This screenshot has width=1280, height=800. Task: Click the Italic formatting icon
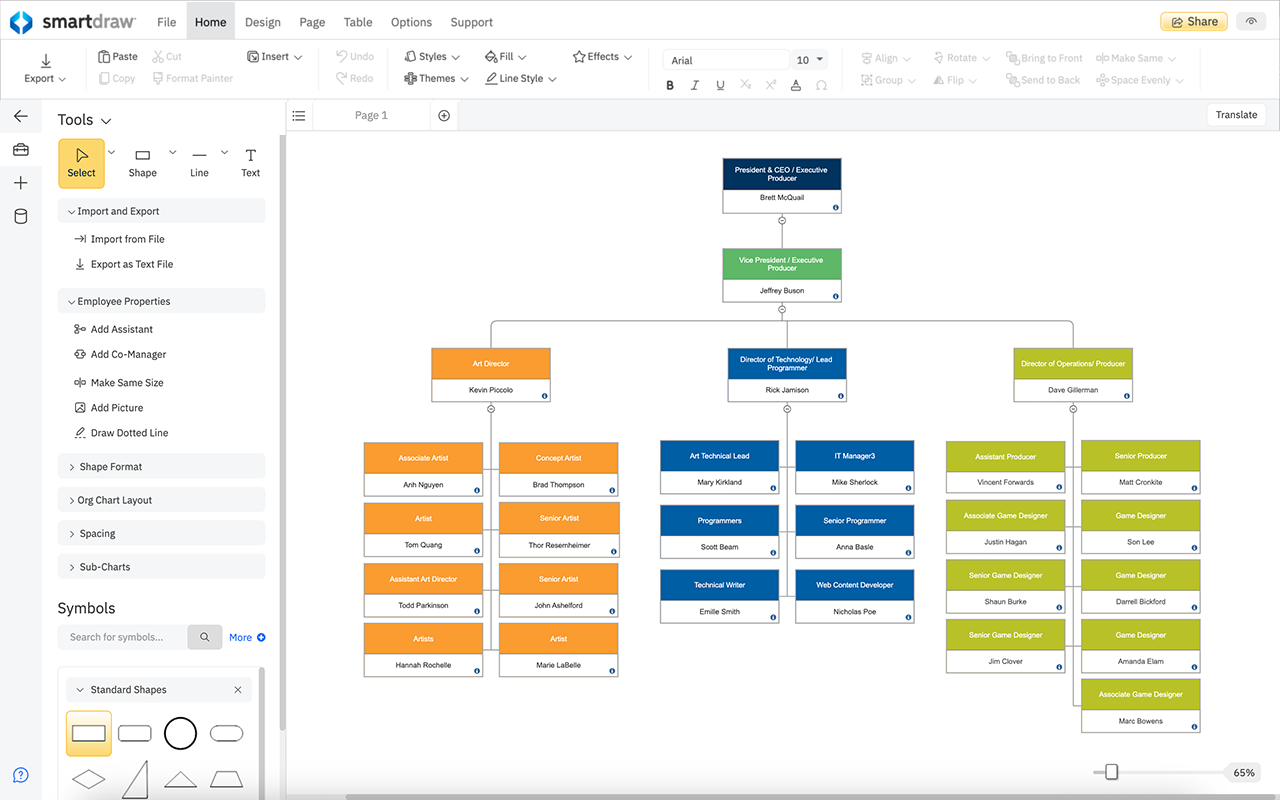coord(695,85)
